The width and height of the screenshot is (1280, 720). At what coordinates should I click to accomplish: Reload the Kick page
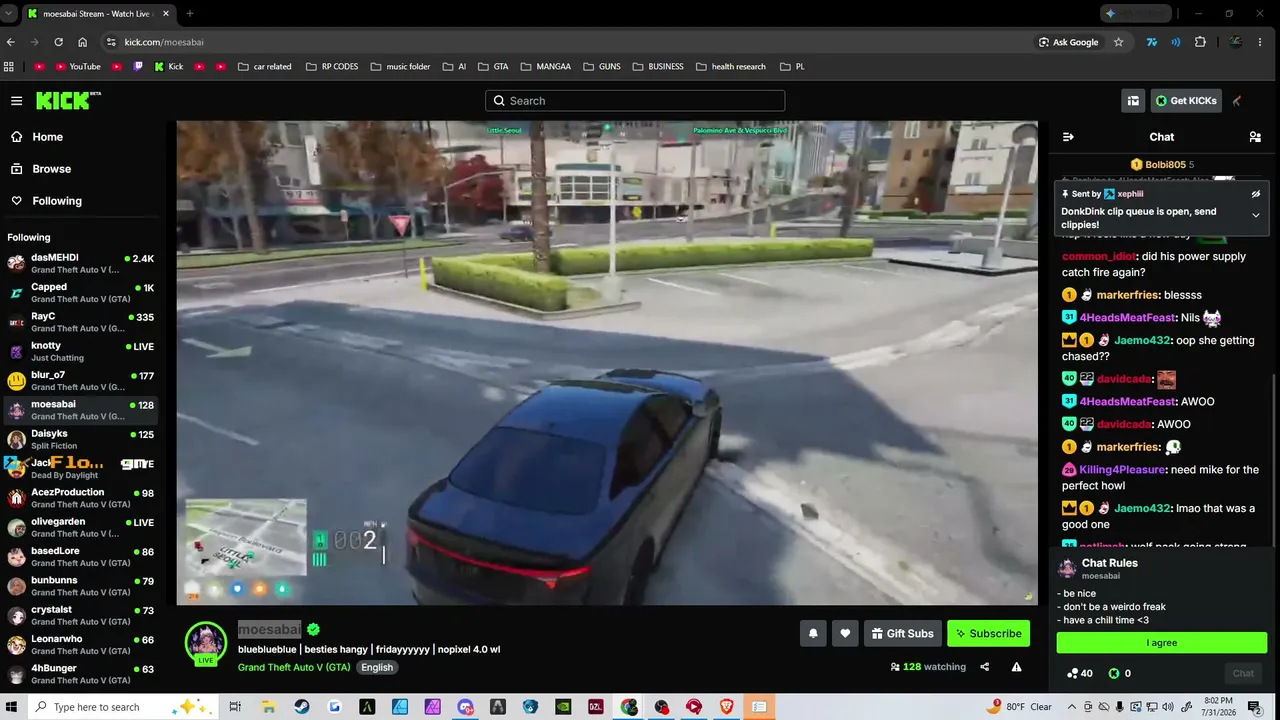[x=58, y=42]
